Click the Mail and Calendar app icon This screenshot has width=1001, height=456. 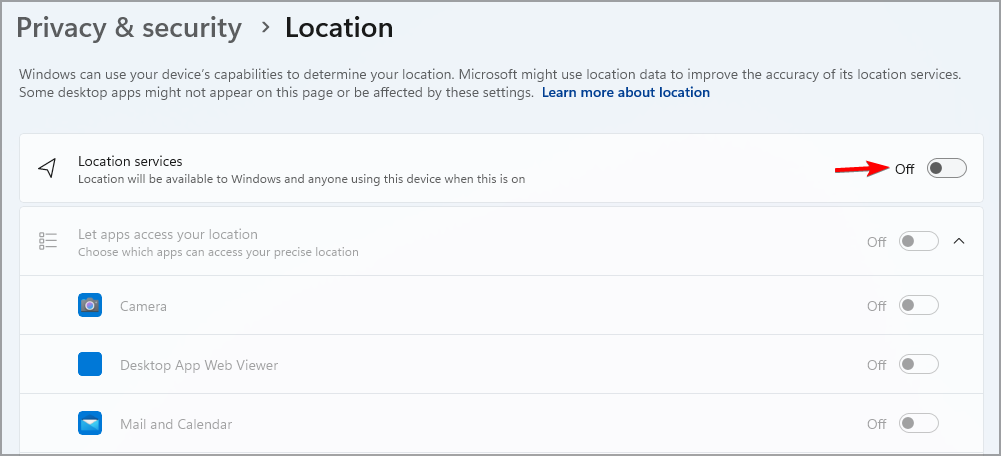(x=90, y=424)
